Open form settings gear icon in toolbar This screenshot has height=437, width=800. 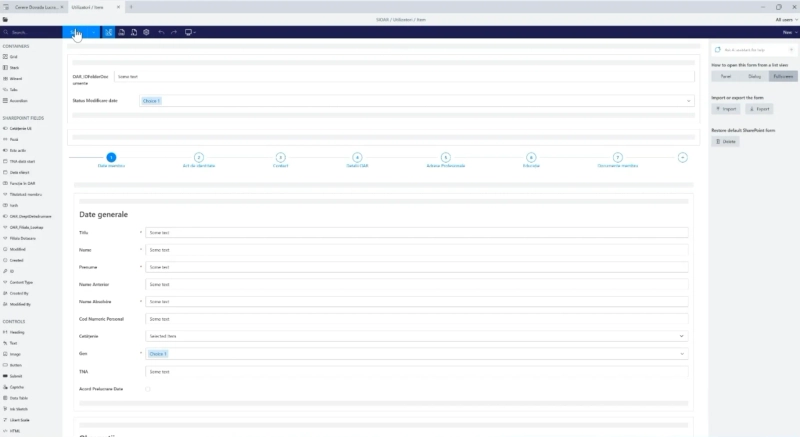(146, 32)
